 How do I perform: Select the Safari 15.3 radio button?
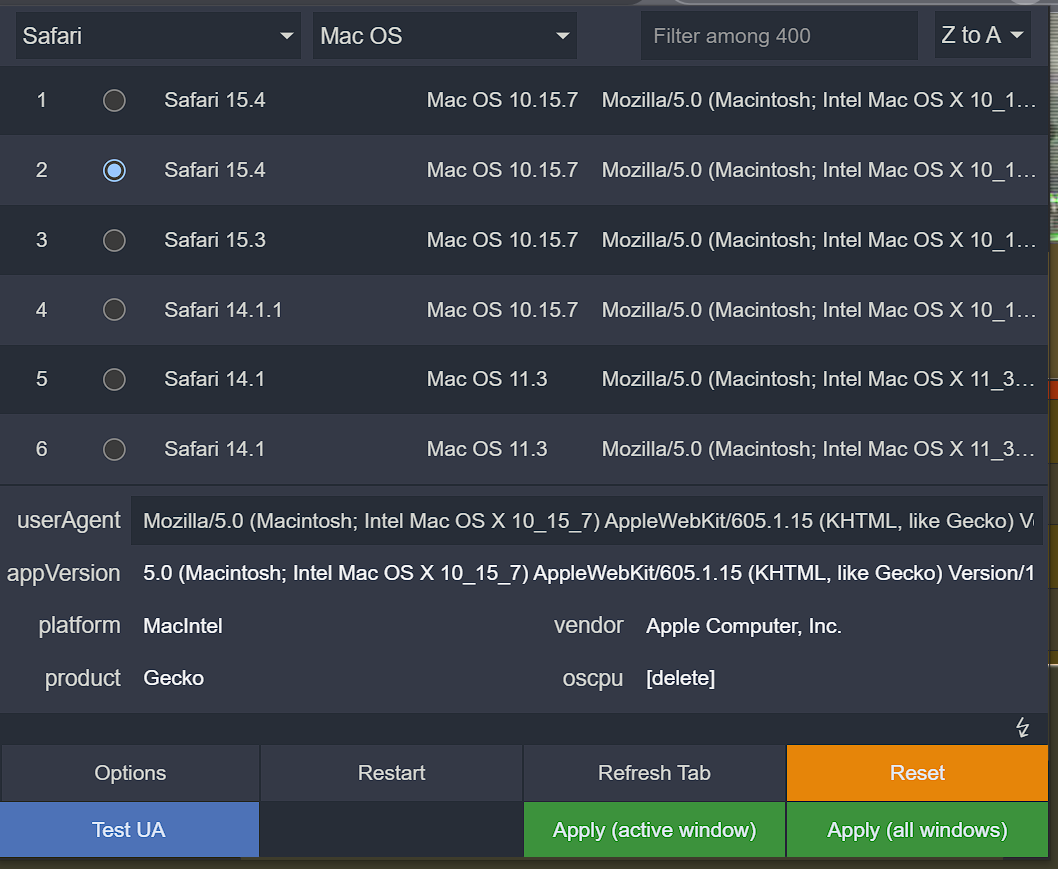click(115, 240)
